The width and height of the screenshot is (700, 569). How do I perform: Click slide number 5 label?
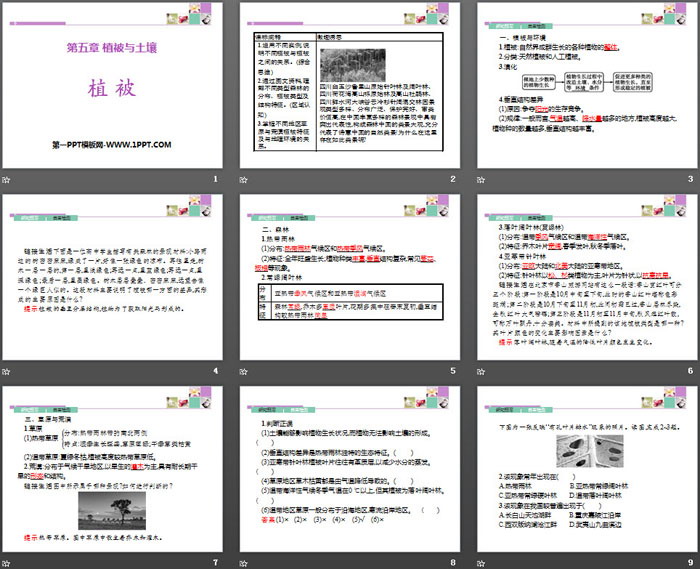click(453, 371)
